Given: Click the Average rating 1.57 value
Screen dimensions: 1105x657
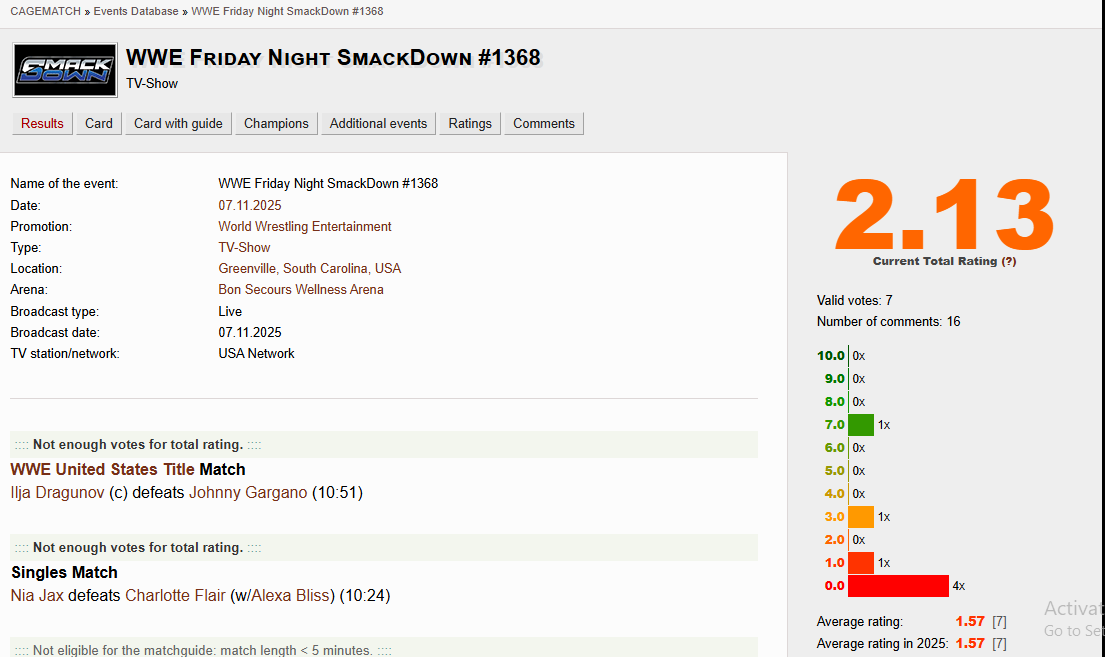Looking at the screenshot, I should (x=970, y=622).
